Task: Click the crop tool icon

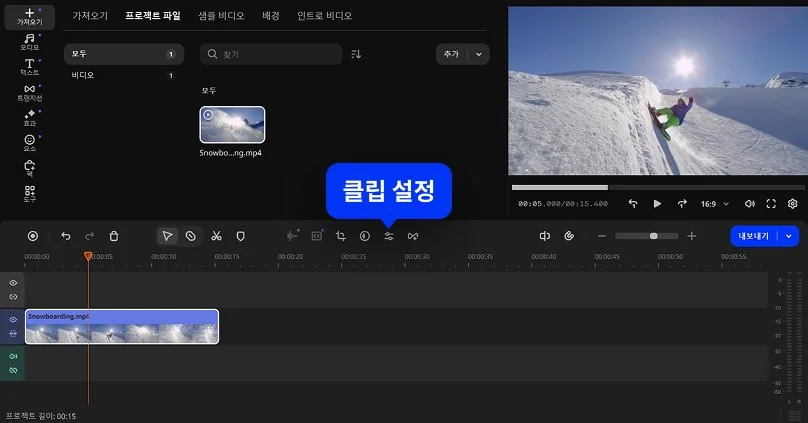Action: click(x=341, y=236)
